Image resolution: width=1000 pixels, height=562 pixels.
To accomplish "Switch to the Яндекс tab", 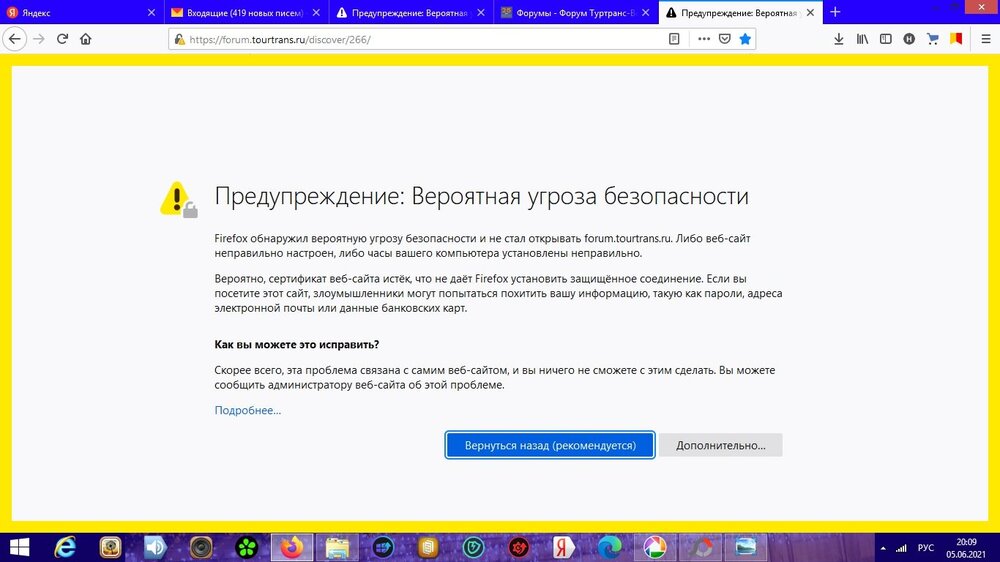I will [x=75, y=12].
